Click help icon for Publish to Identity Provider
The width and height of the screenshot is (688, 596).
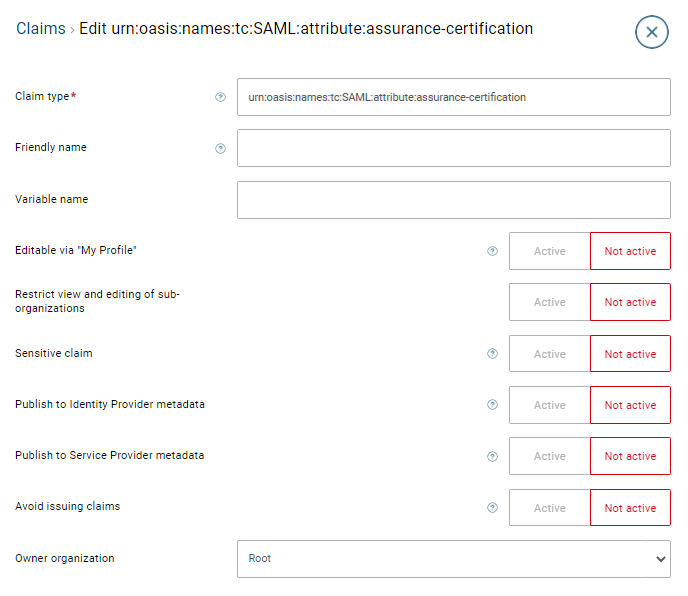click(492, 405)
